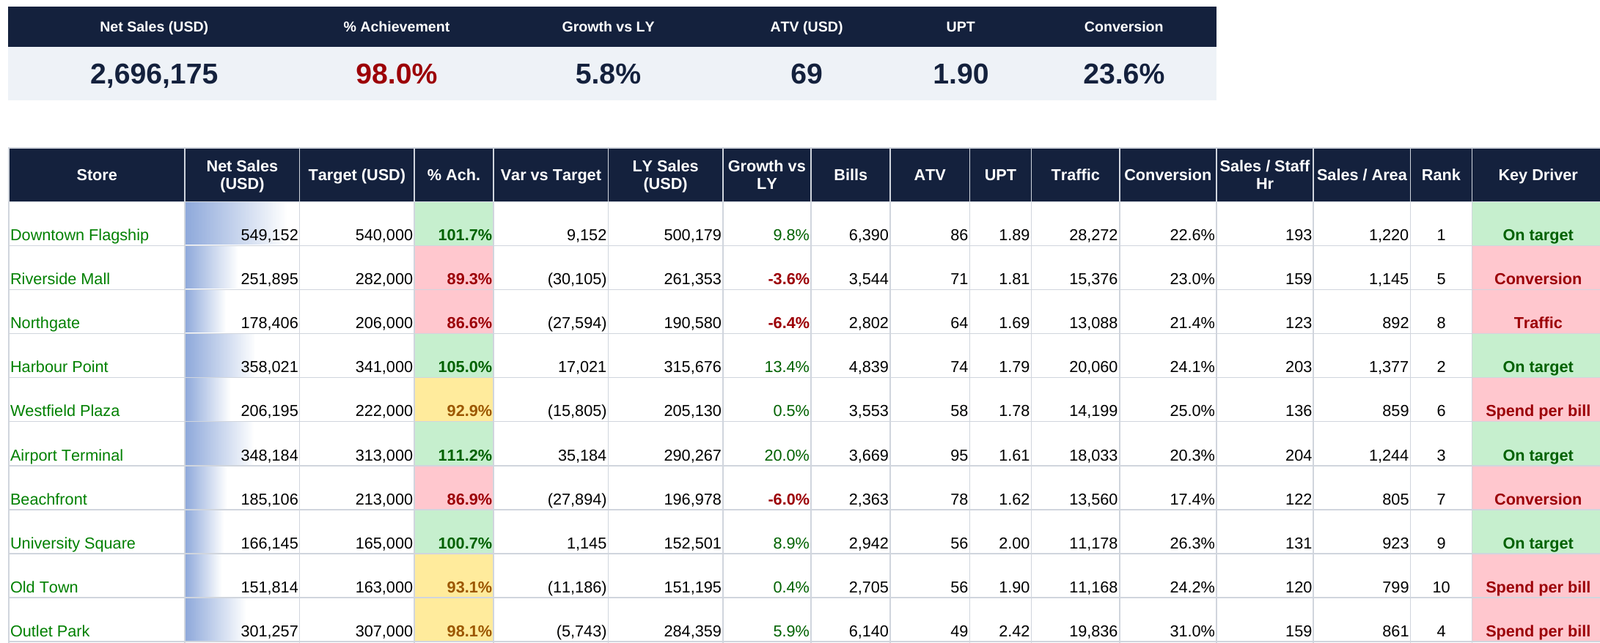This screenshot has width=1600, height=643.
Task: Click the 23.6% conversion KPI value
Action: click(x=1124, y=74)
